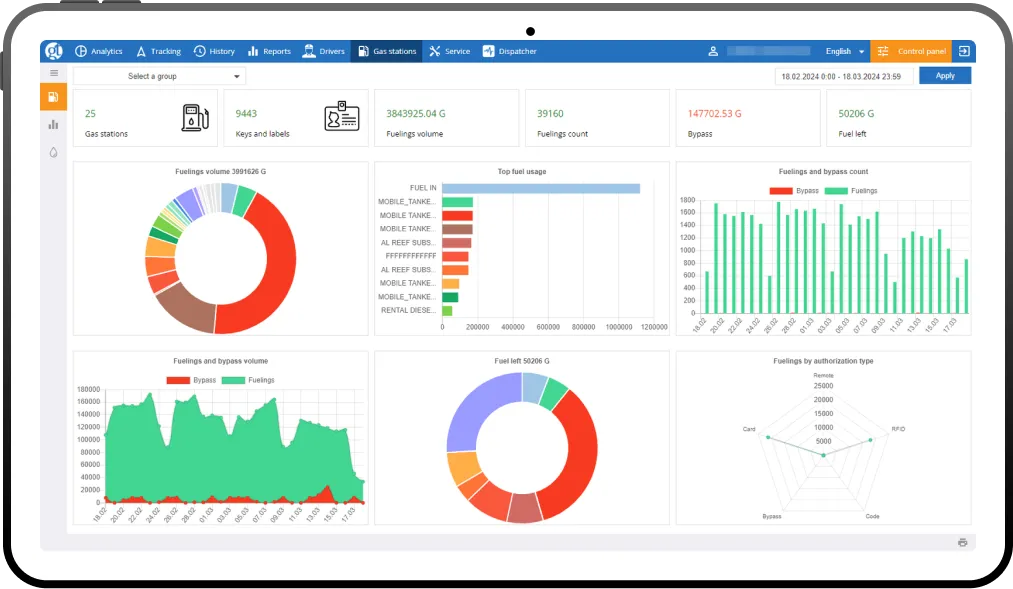Click the Apply button for the date range

(x=944, y=74)
